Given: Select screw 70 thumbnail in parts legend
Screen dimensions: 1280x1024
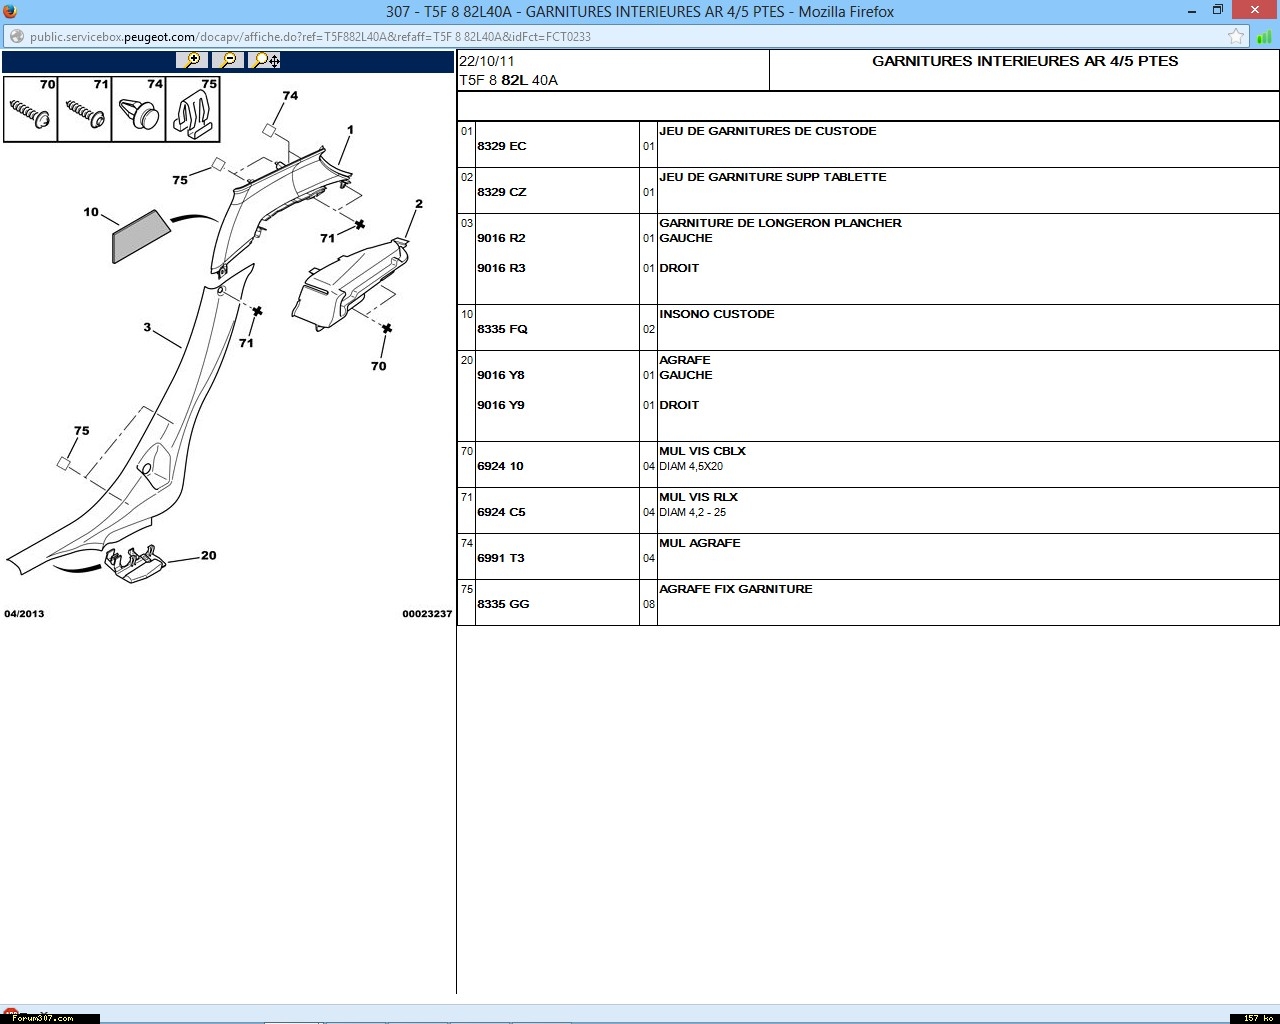Looking at the screenshot, I should (30, 110).
